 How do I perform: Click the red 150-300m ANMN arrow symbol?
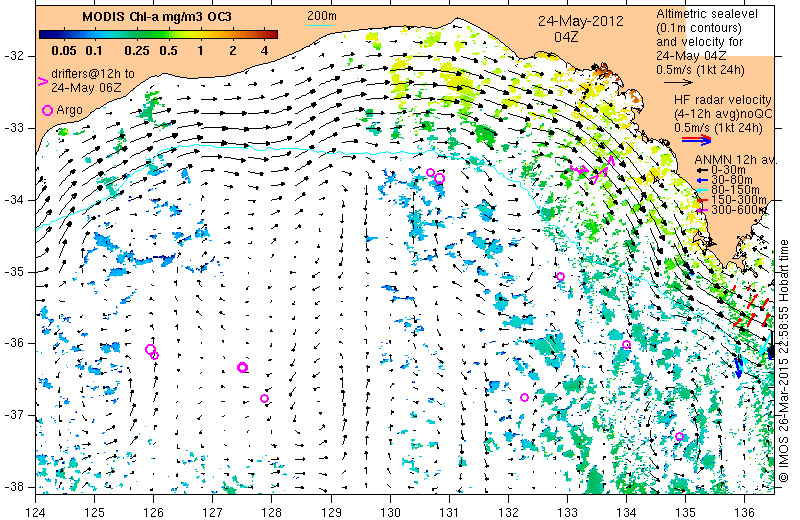pos(703,200)
